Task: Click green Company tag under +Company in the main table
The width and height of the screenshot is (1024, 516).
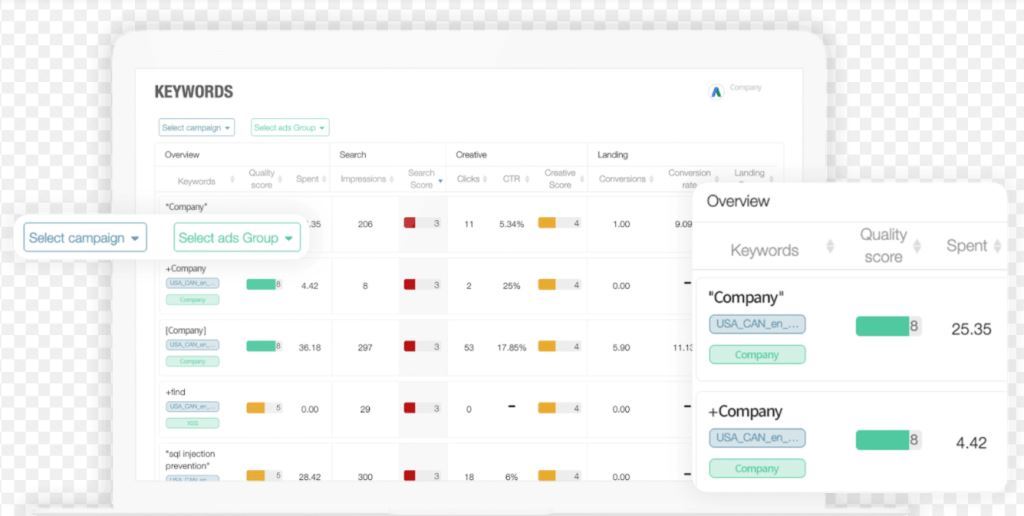Action: [x=193, y=300]
